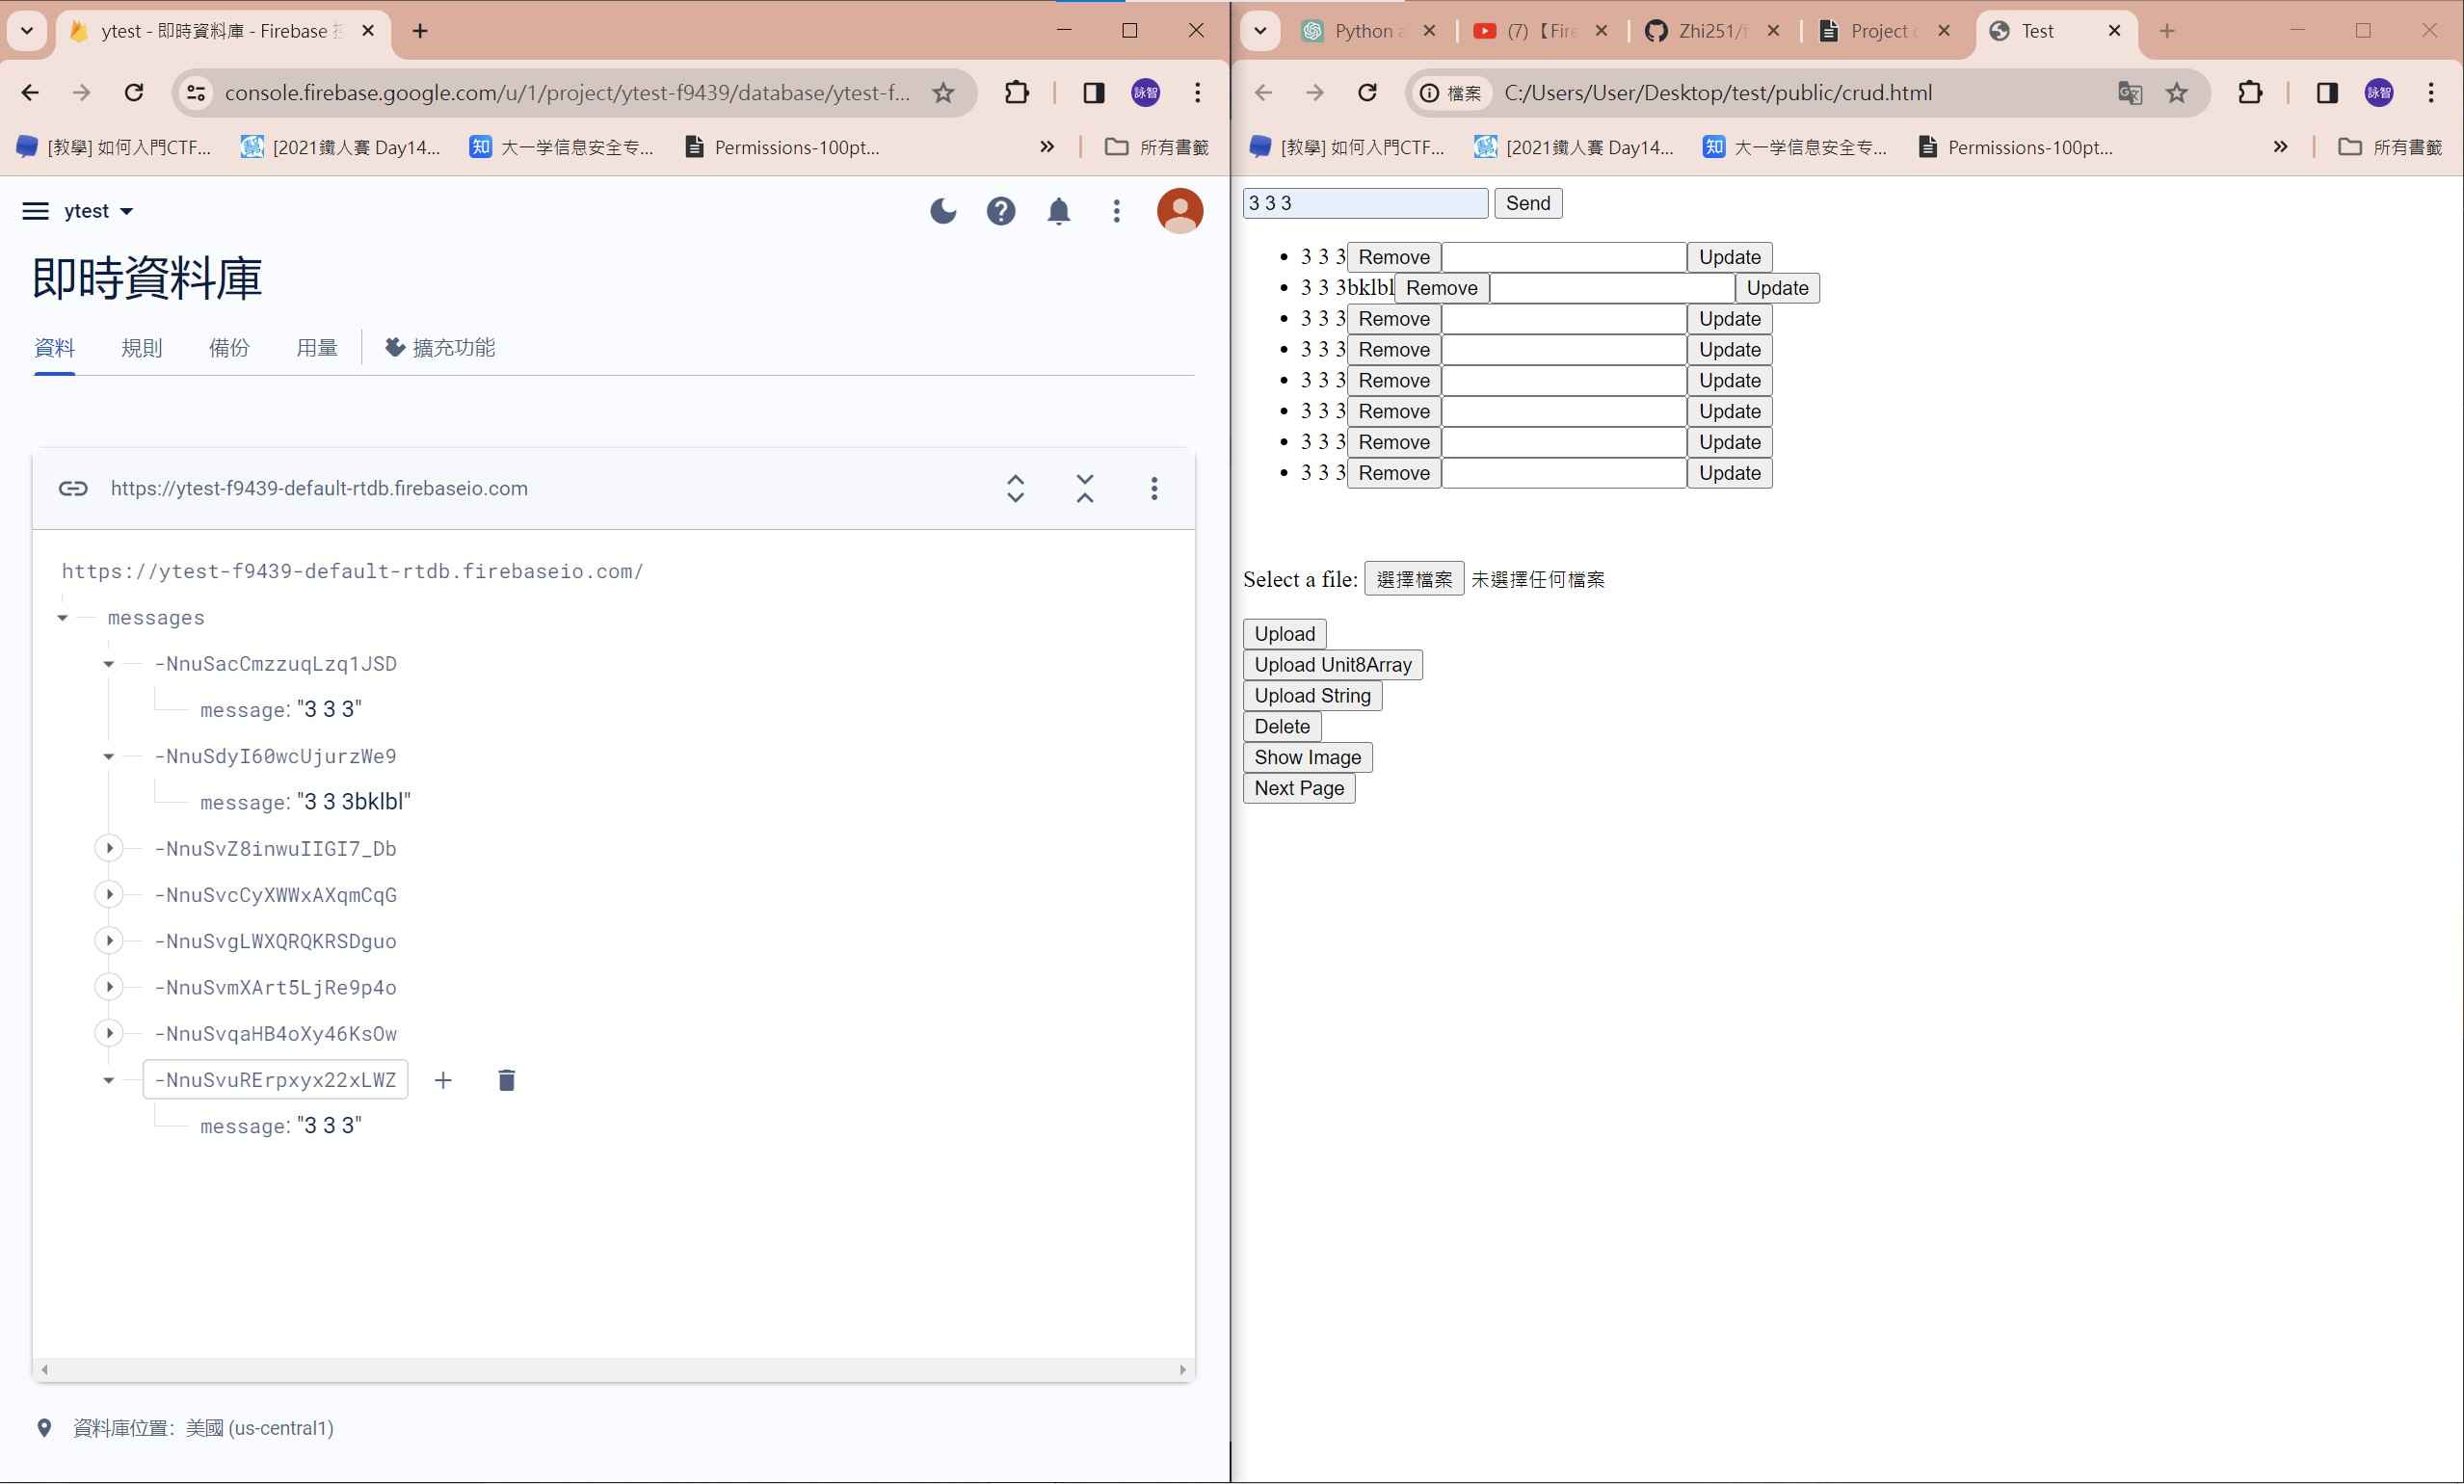Toggle dark mode moon icon

click(x=943, y=211)
